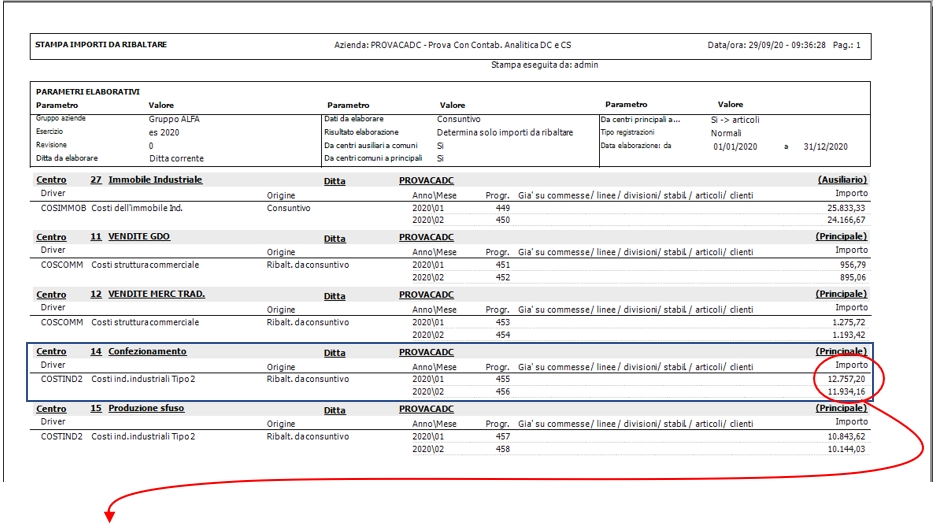The image size is (939, 525).
Task: Select progressive number "452"
Action: click(x=503, y=278)
